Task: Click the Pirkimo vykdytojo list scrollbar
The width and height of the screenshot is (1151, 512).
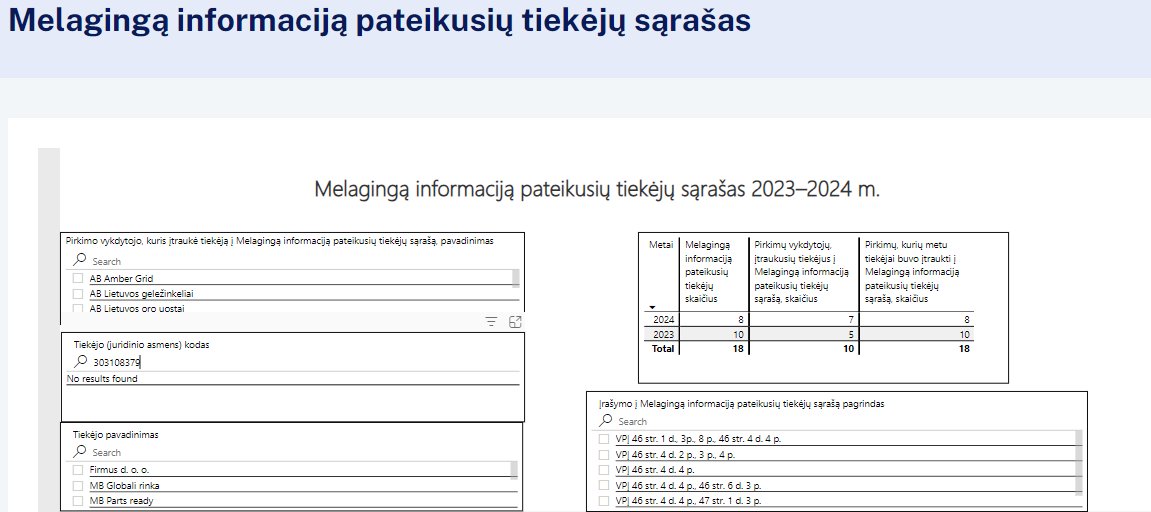Action: [516, 278]
